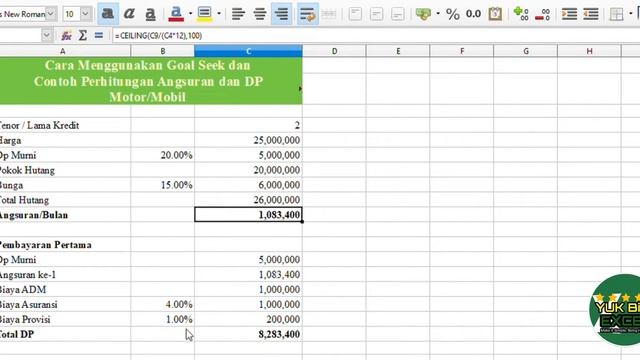Center cell content vertically
Screen dimensions: 640x360
click(376, 14)
